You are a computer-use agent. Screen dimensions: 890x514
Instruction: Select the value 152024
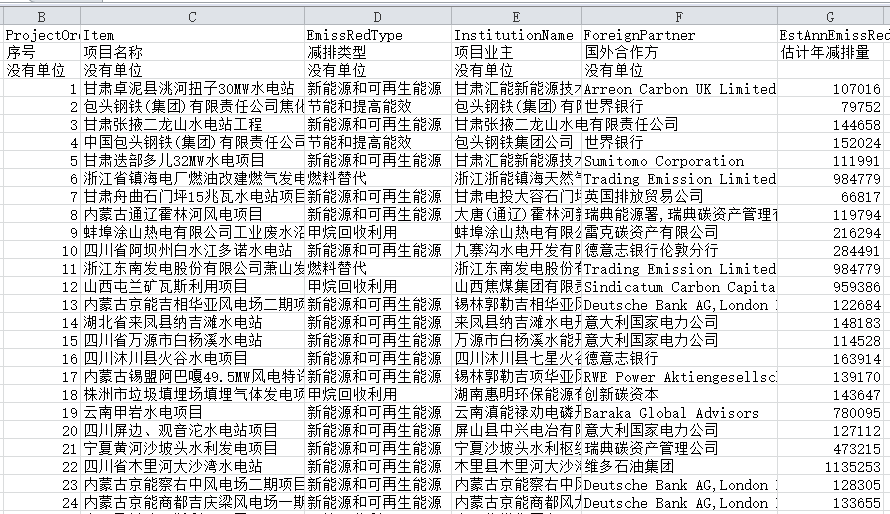pos(830,142)
